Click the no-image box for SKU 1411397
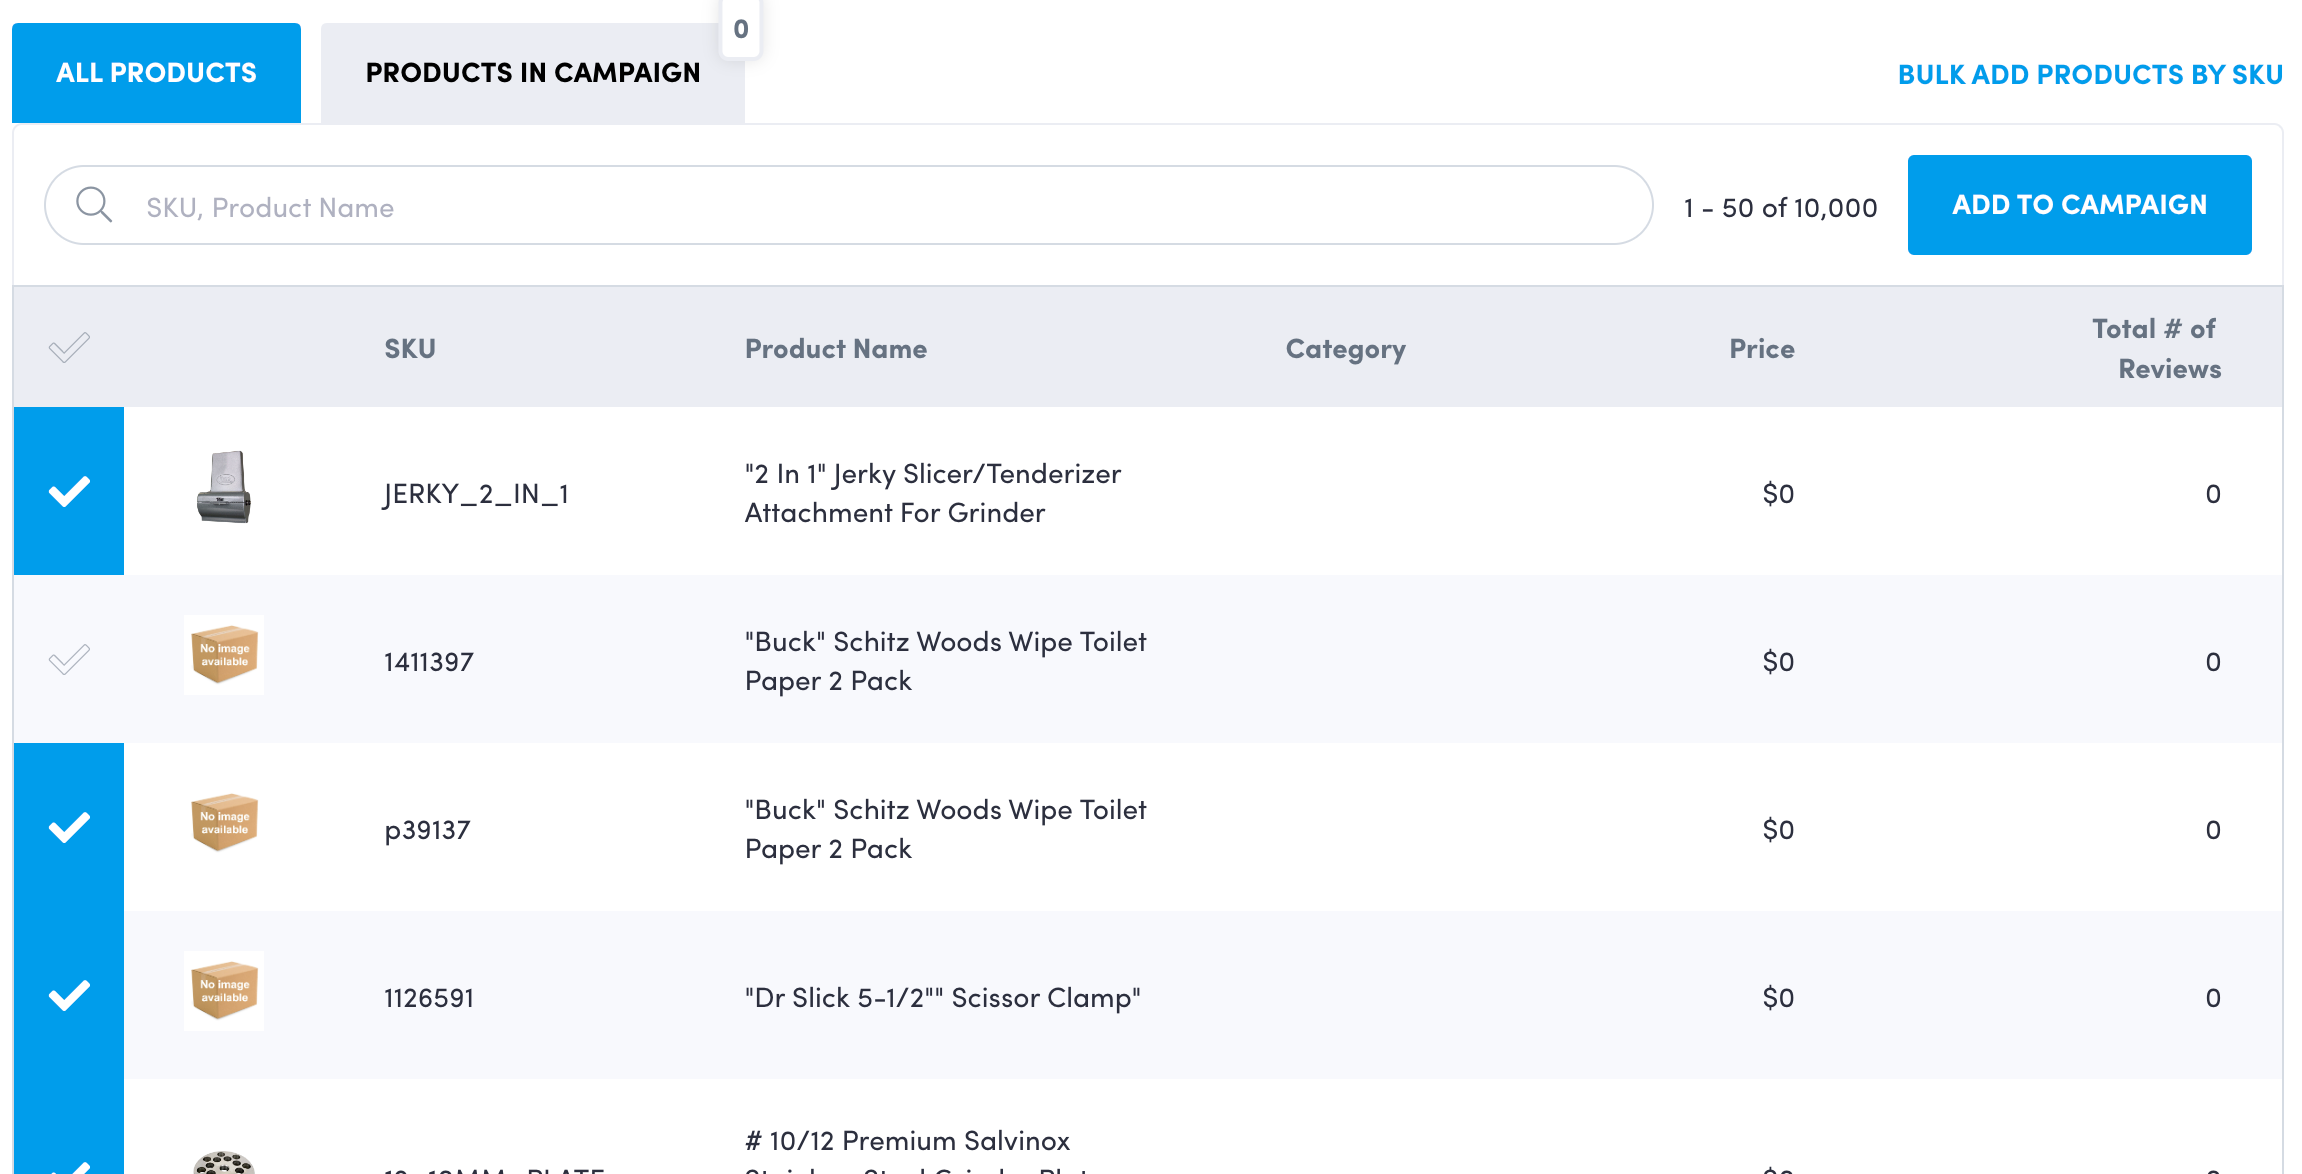 tap(224, 655)
